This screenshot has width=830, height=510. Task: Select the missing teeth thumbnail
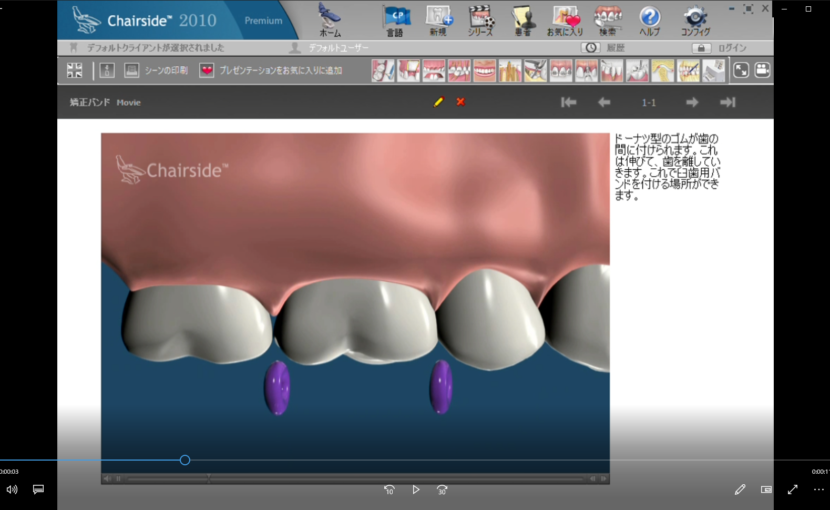pyautogui.click(x=434, y=70)
